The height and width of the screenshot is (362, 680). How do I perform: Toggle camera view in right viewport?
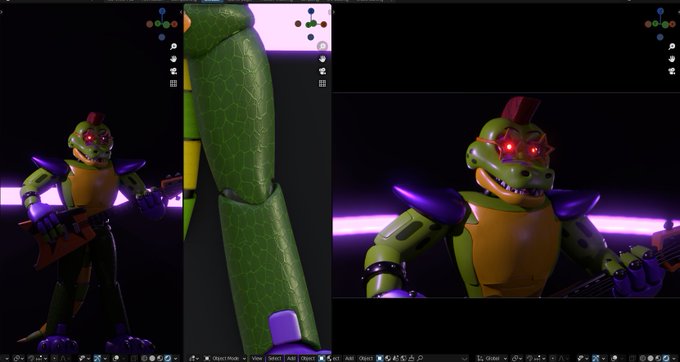(x=672, y=71)
